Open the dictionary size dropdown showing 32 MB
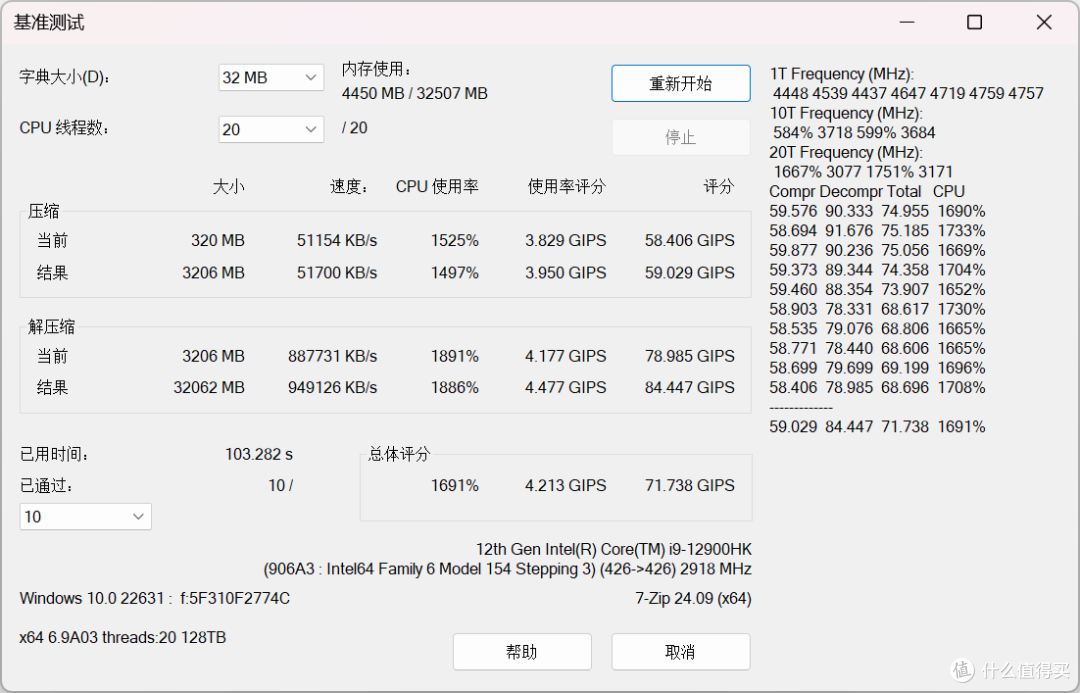 click(270, 78)
